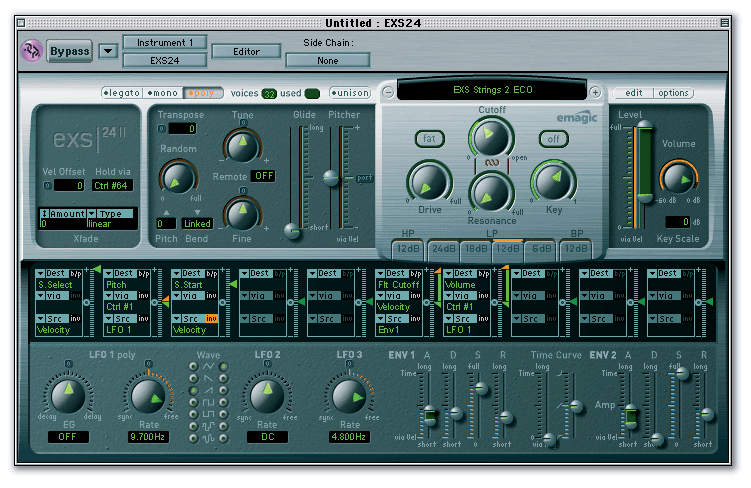The height and width of the screenshot is (488, 751).
Task: Select the 6dB LP filter slope
Action: (541, 249)
